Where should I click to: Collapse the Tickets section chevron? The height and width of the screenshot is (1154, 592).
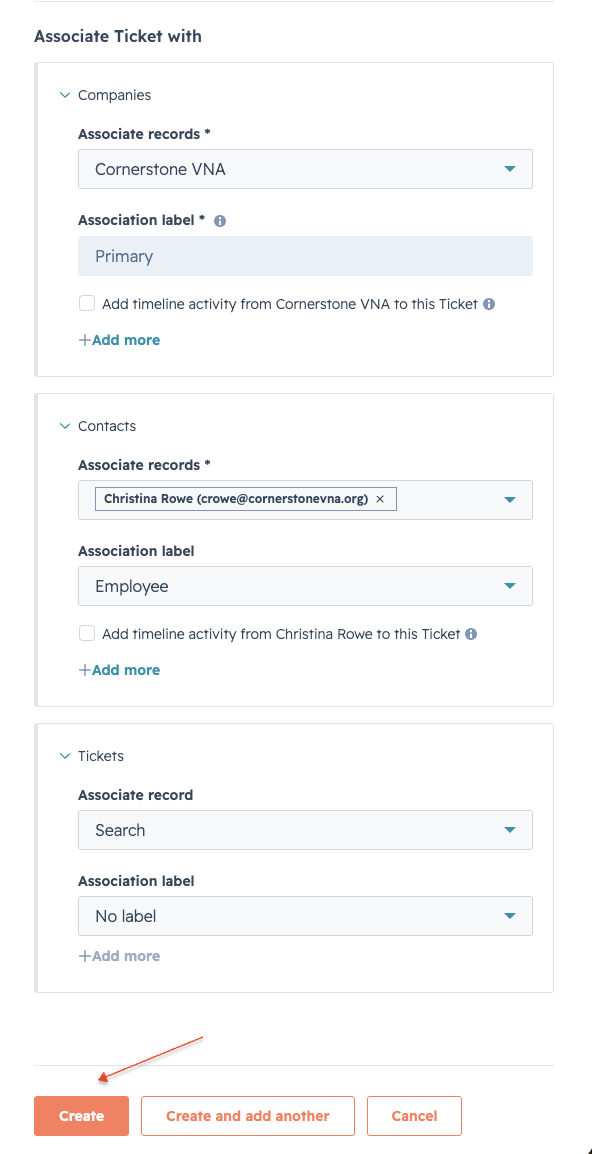coord(65,756)
